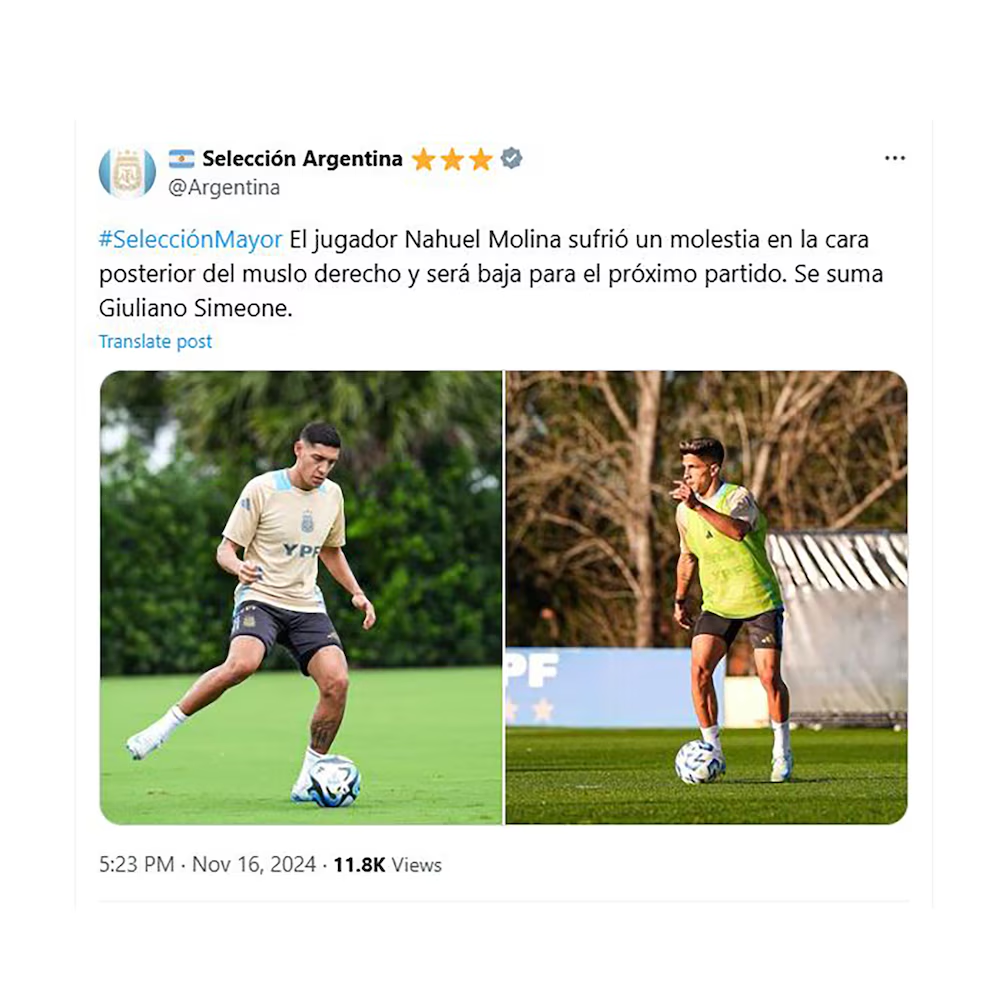
Task: Open the #SelecciónMayor hashtag
Action: (x=190, y=240)
